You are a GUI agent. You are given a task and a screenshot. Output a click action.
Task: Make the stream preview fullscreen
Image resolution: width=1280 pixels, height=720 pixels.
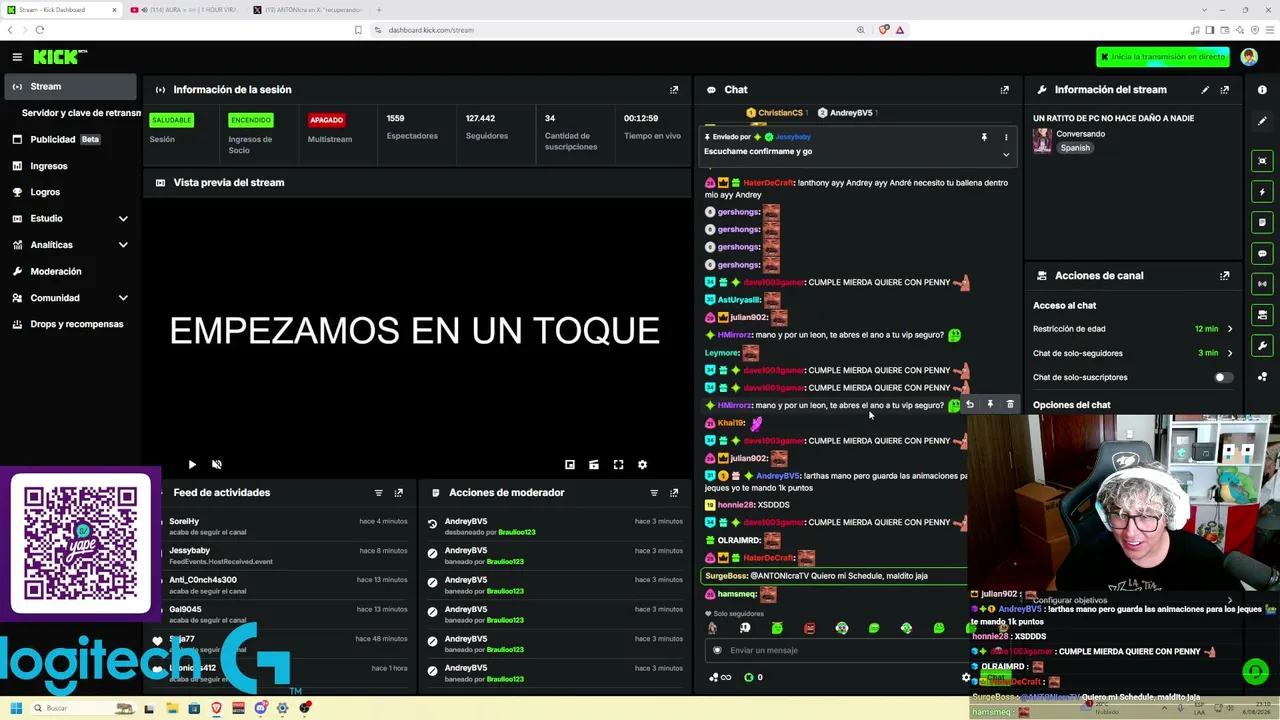tap(618, 465)
